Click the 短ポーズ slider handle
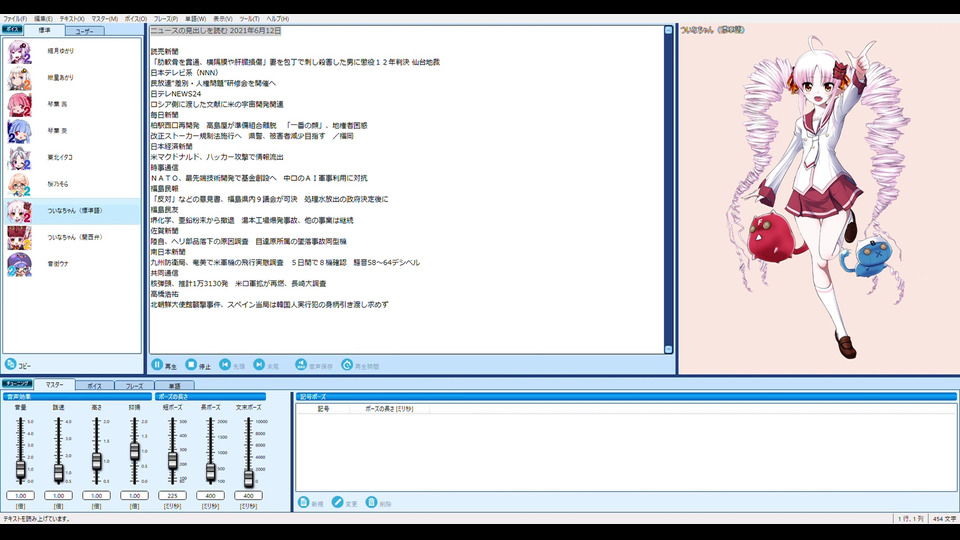 click(x=173, y=460)
